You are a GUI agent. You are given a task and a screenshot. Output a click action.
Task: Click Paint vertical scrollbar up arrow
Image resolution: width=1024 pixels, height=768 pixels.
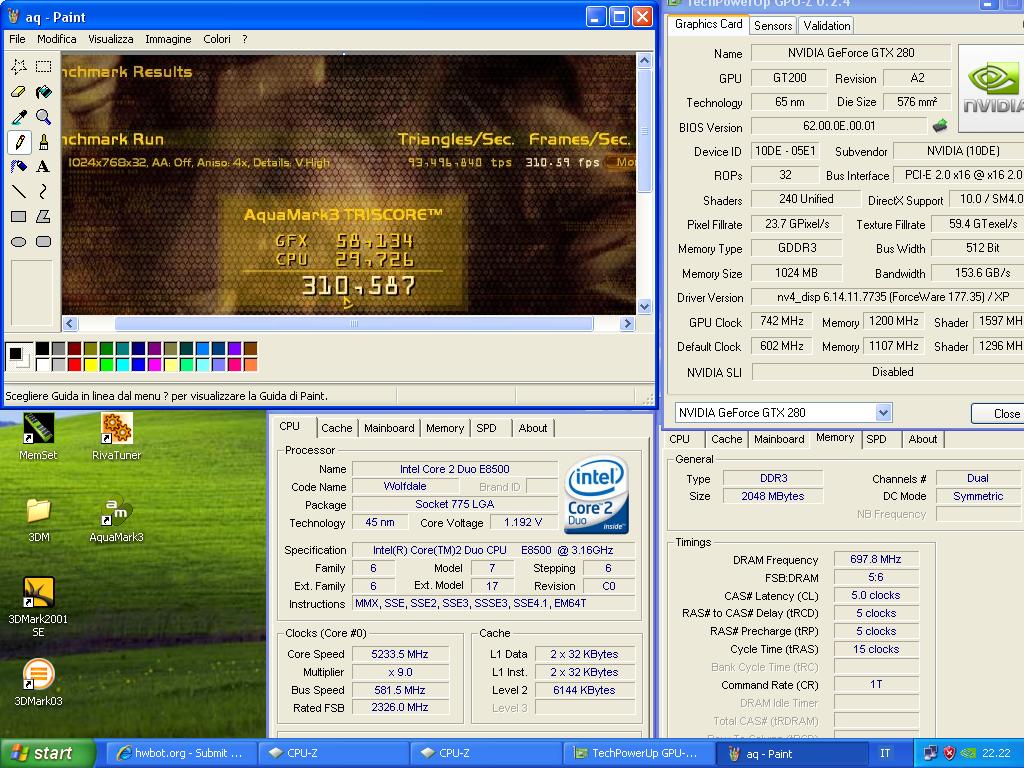644,61
